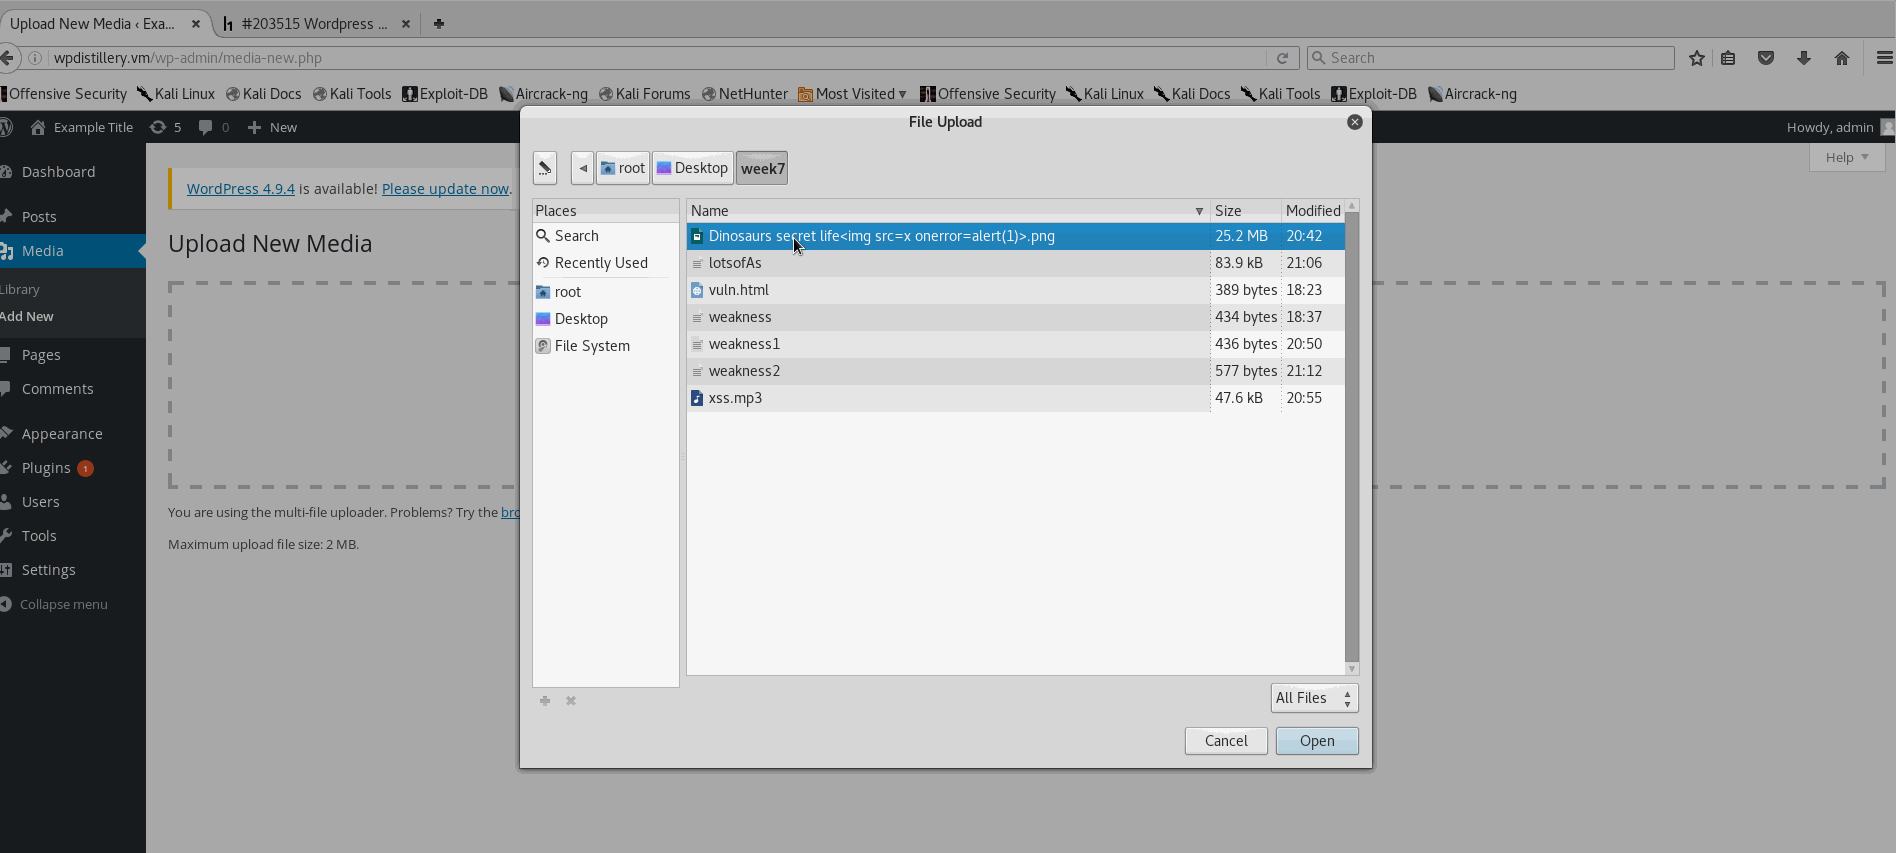Click the type-a-file-name pencil icon
1896x853 pixels.
[x=545, y=168]
